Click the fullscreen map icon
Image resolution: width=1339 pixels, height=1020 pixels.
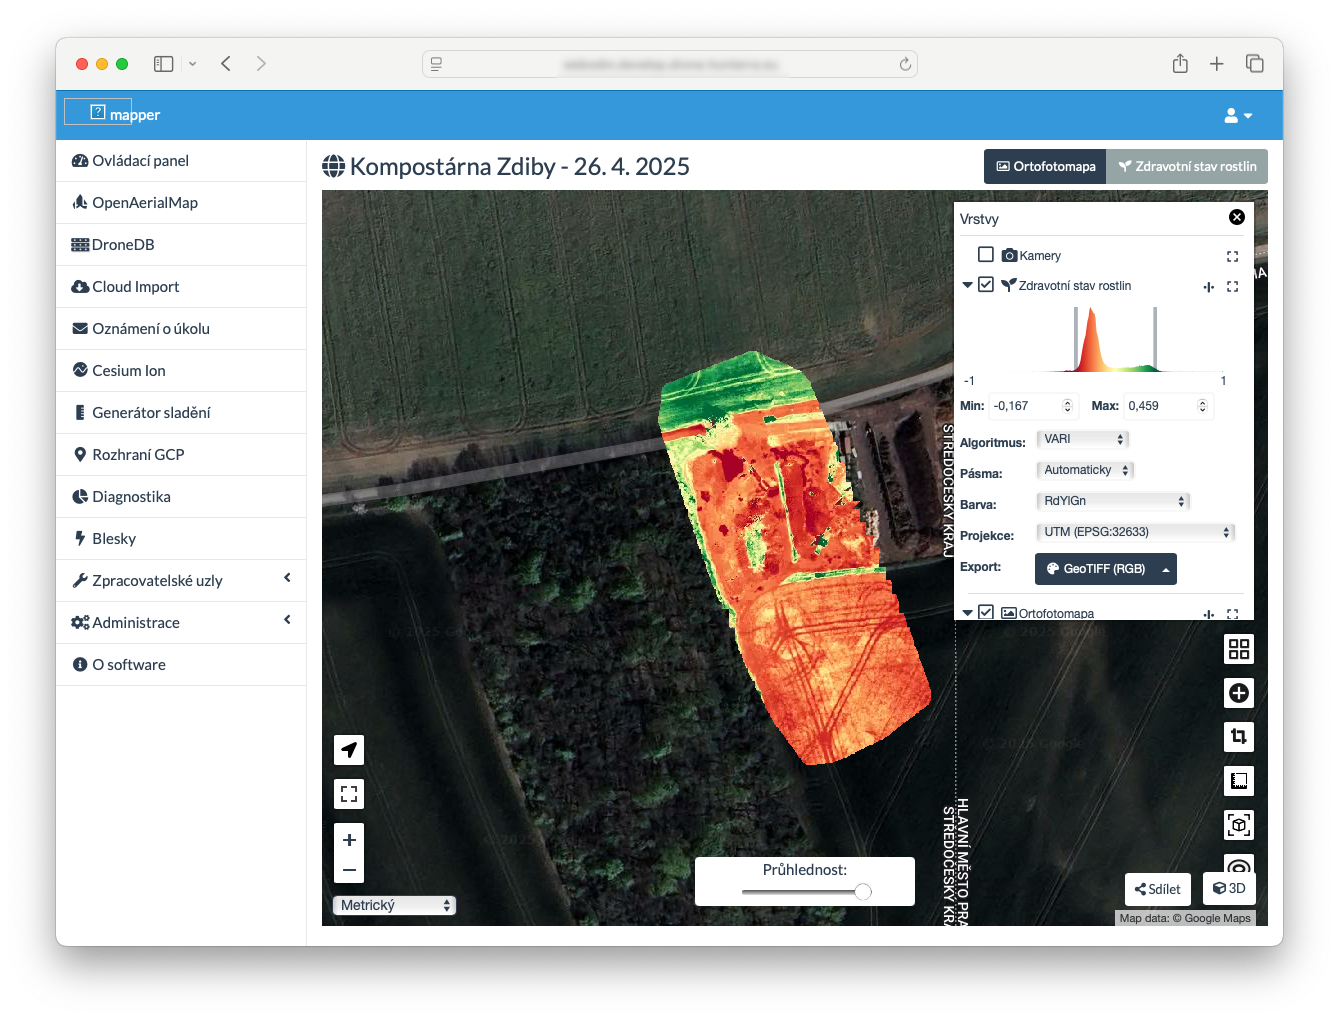click(x=349, y=794)
